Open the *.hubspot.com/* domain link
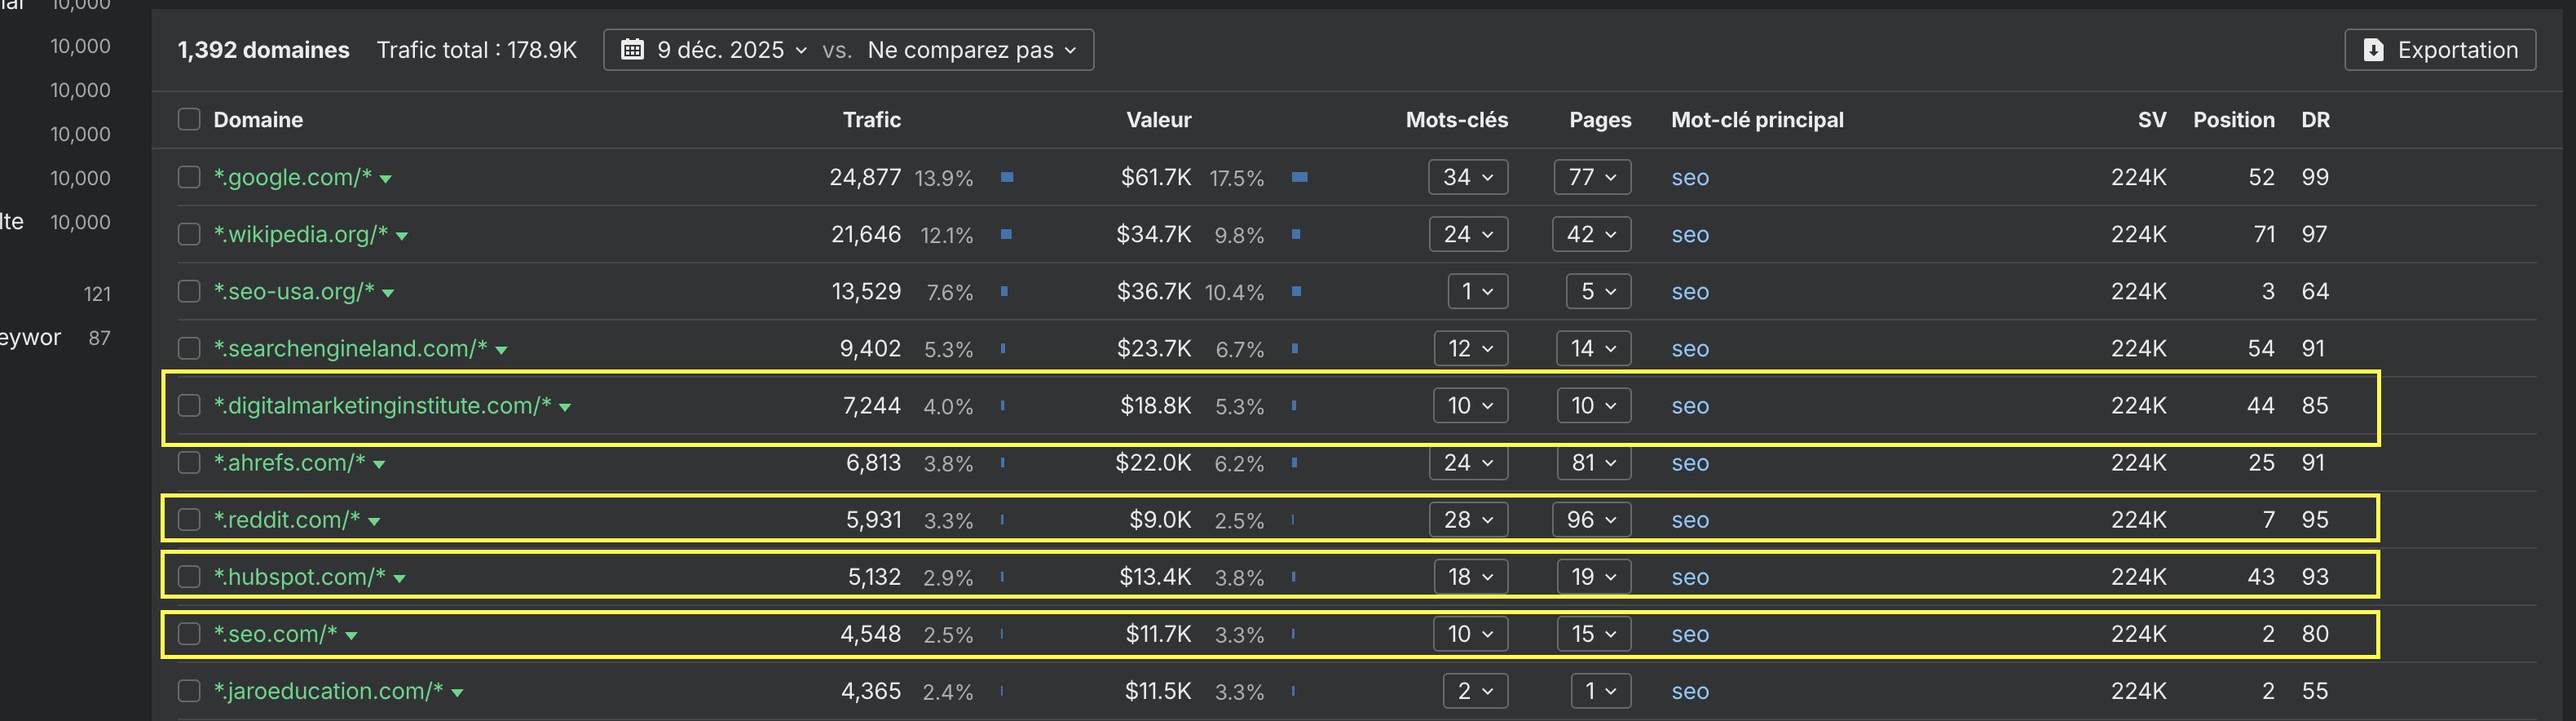The image size is (2576, 721). click(299, 576)
